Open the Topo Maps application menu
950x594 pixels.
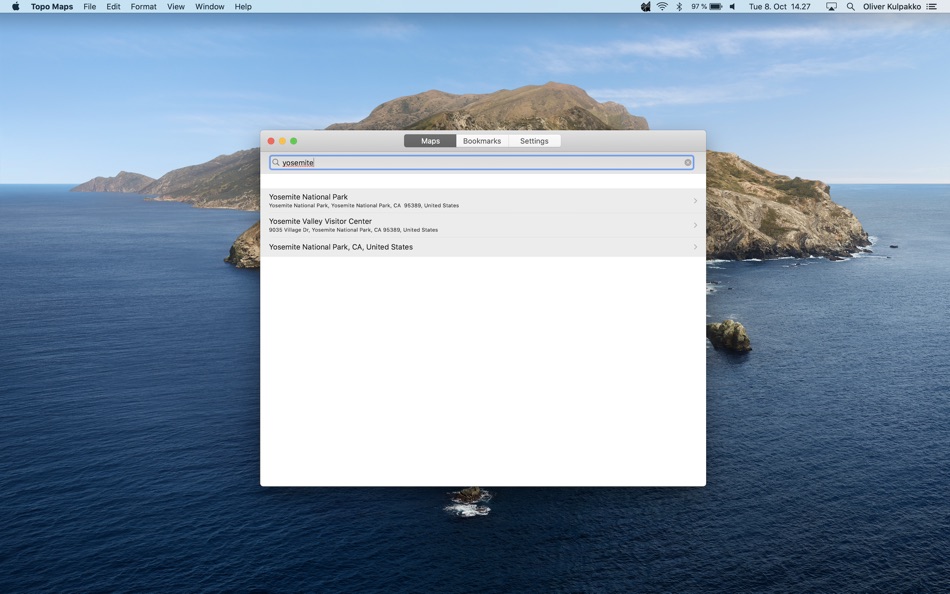click(52, 7)
